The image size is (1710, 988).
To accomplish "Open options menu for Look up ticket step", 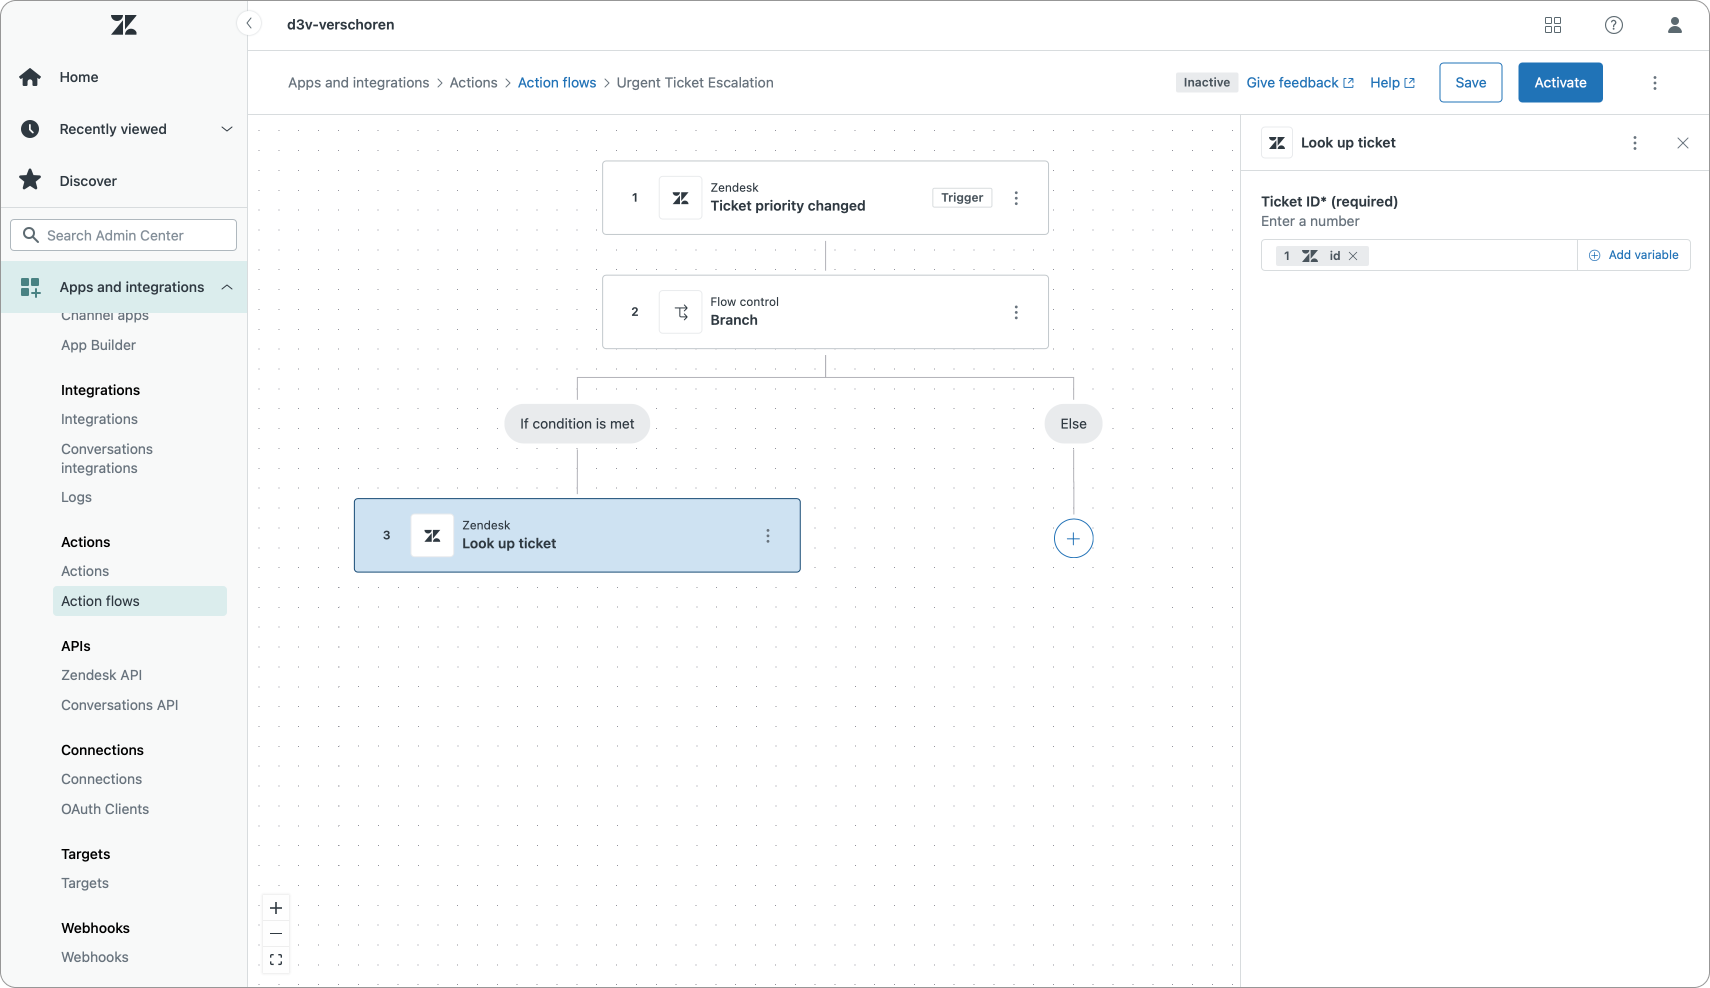I will tap(768, 536).
